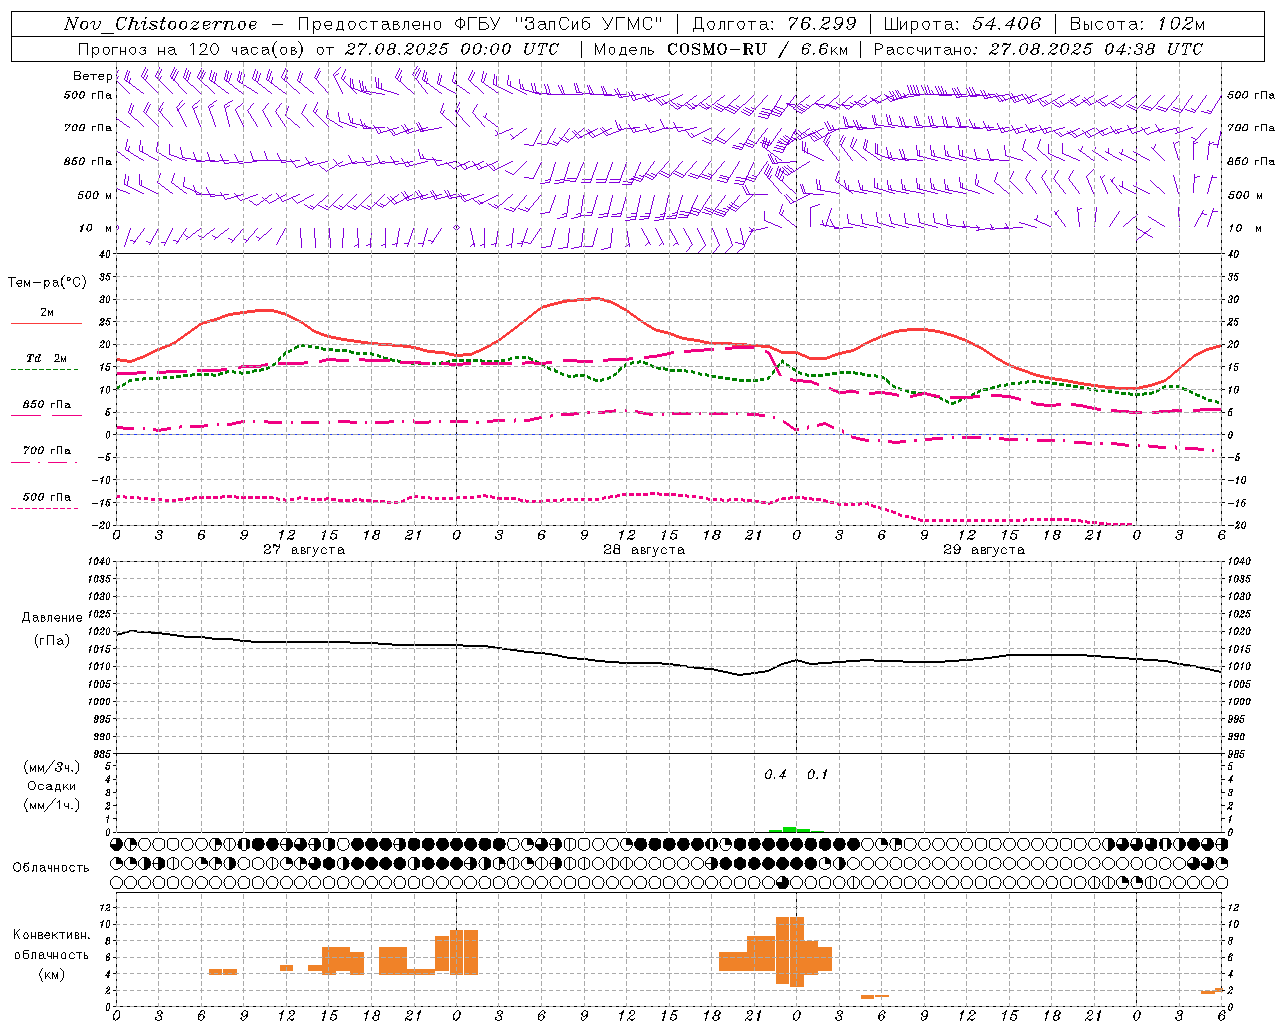Click the 985 value on the left pressure axis
Image resolution: width=1280 pixels, height=1024 pixels.
point(100,754)
